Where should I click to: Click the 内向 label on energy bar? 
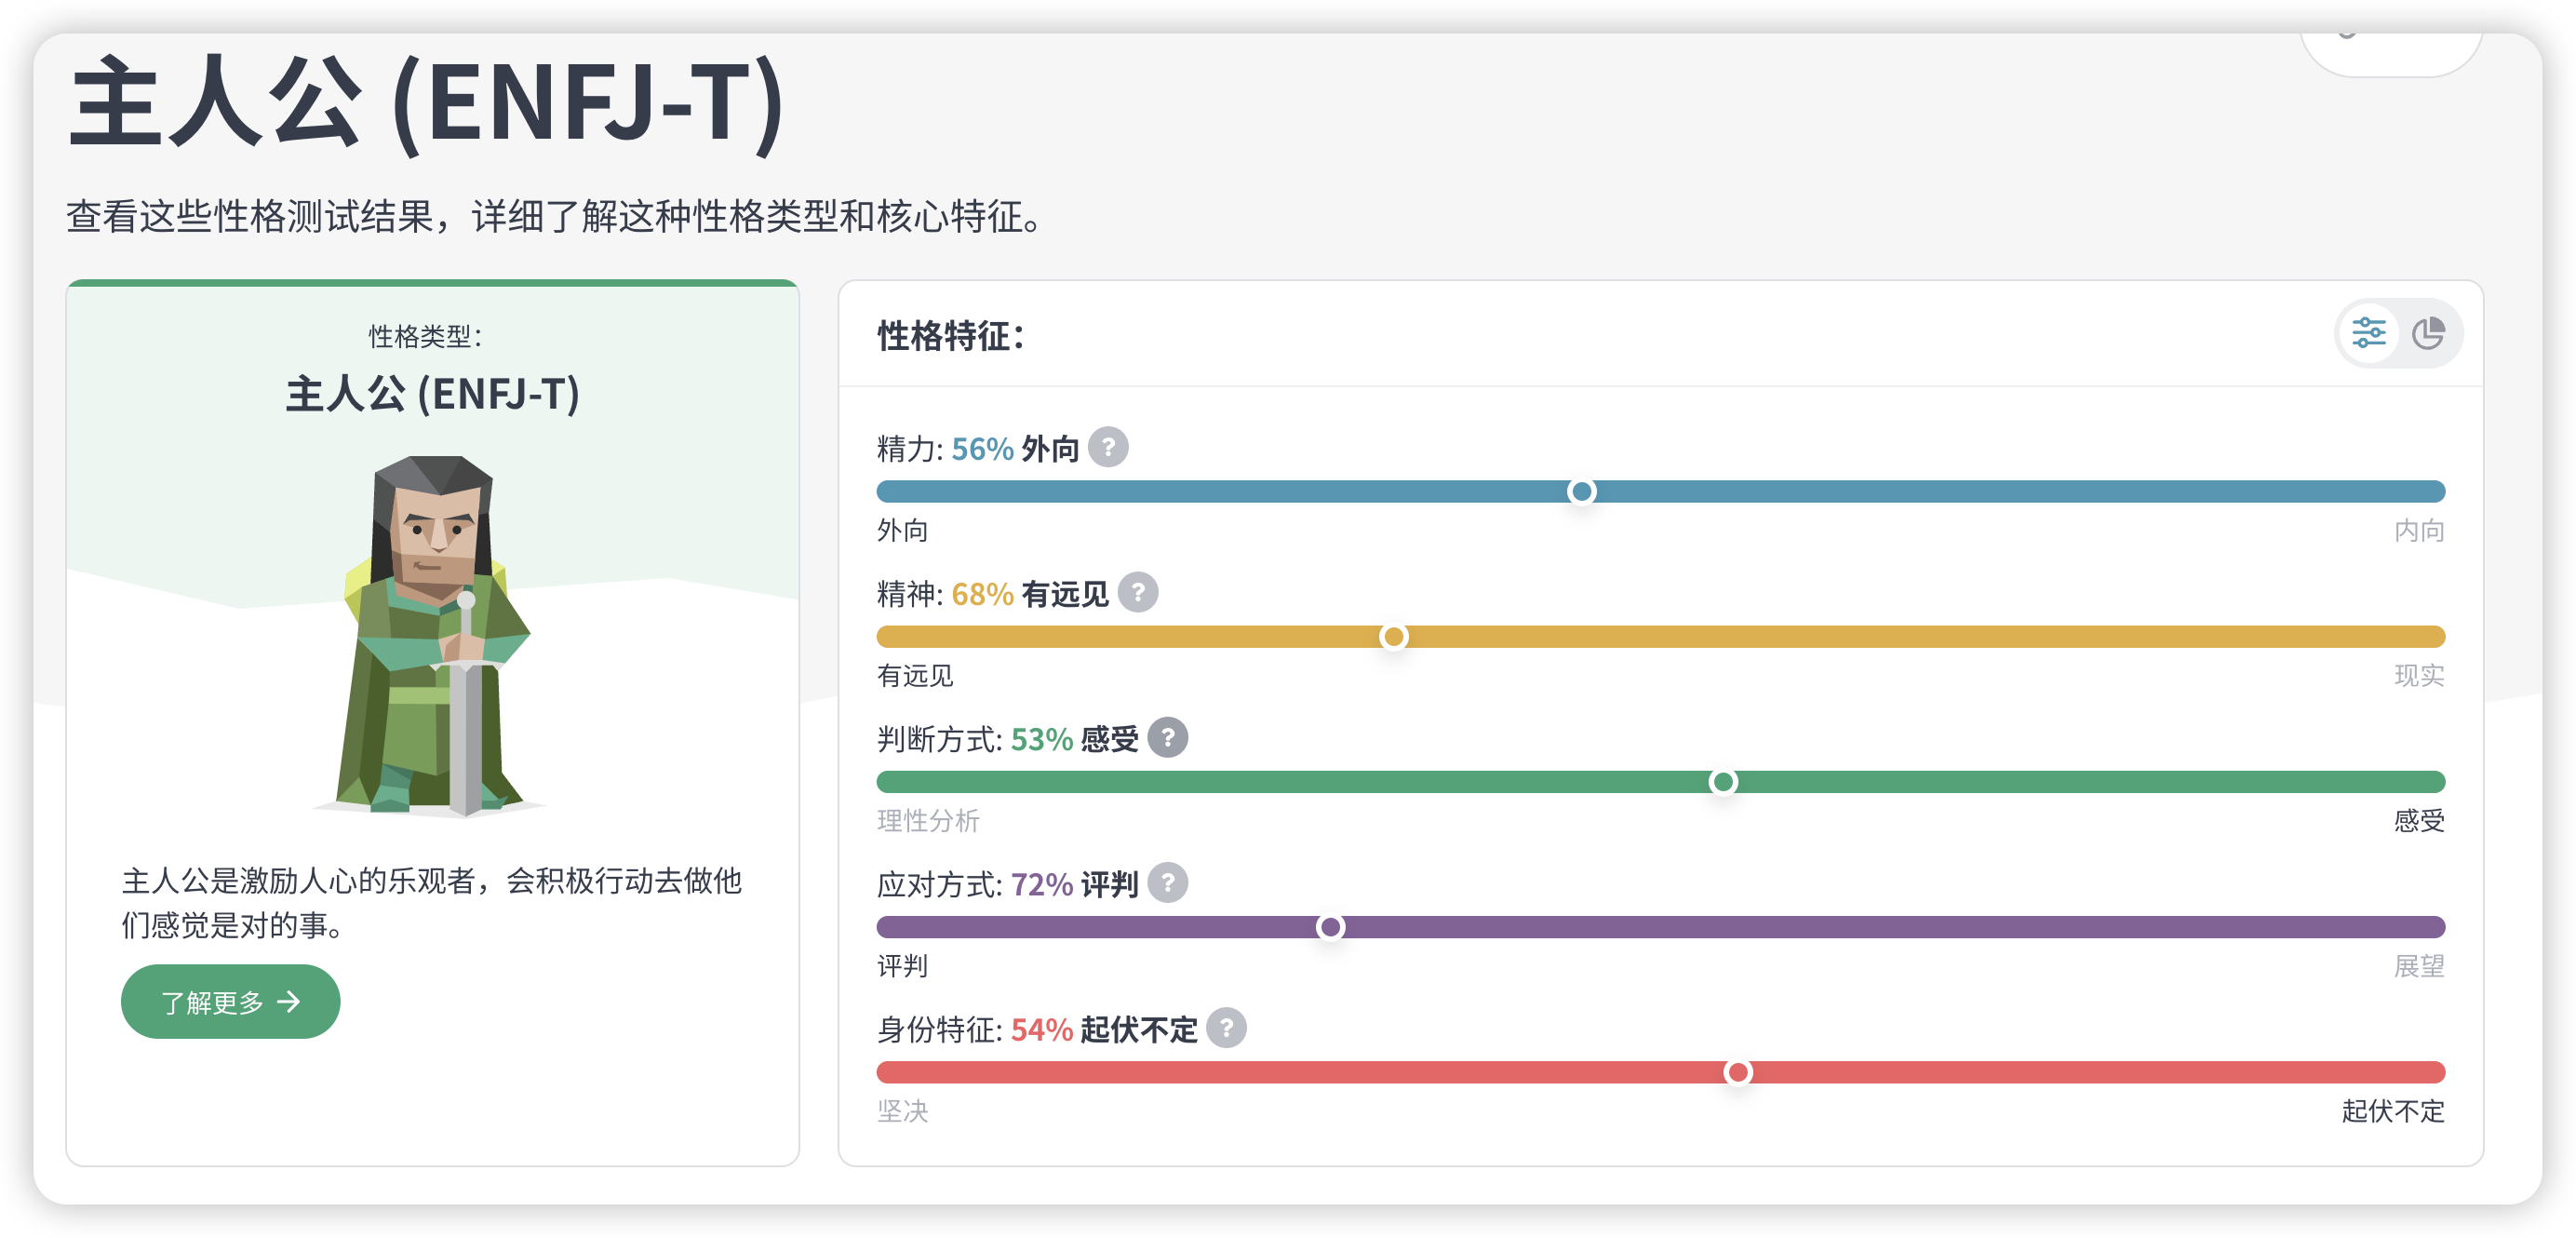pyautogui.click(x=2418, y=530)
